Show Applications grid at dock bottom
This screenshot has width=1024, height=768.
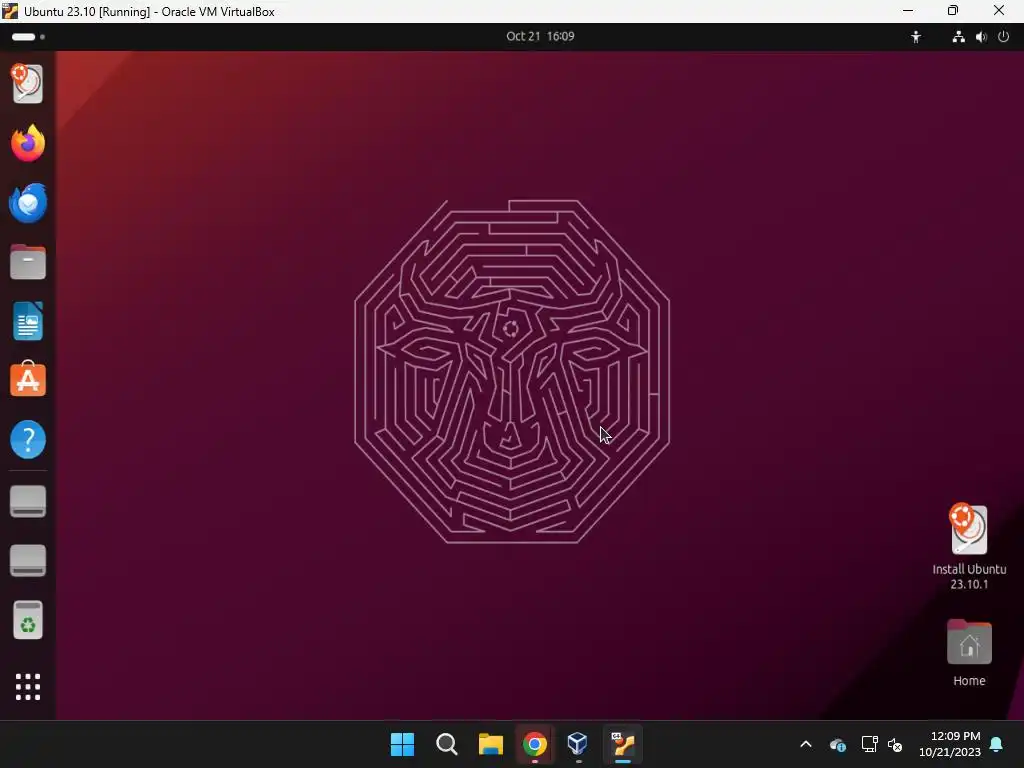point(27,686)
